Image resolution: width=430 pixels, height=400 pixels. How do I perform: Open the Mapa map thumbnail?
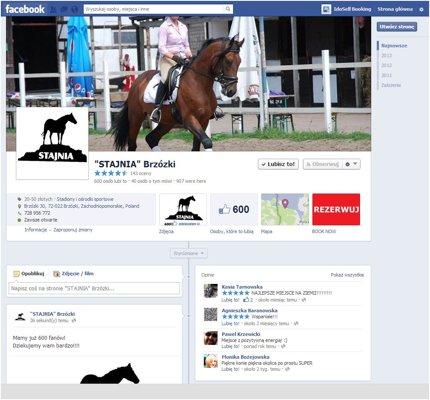click(x=285, y=209)
